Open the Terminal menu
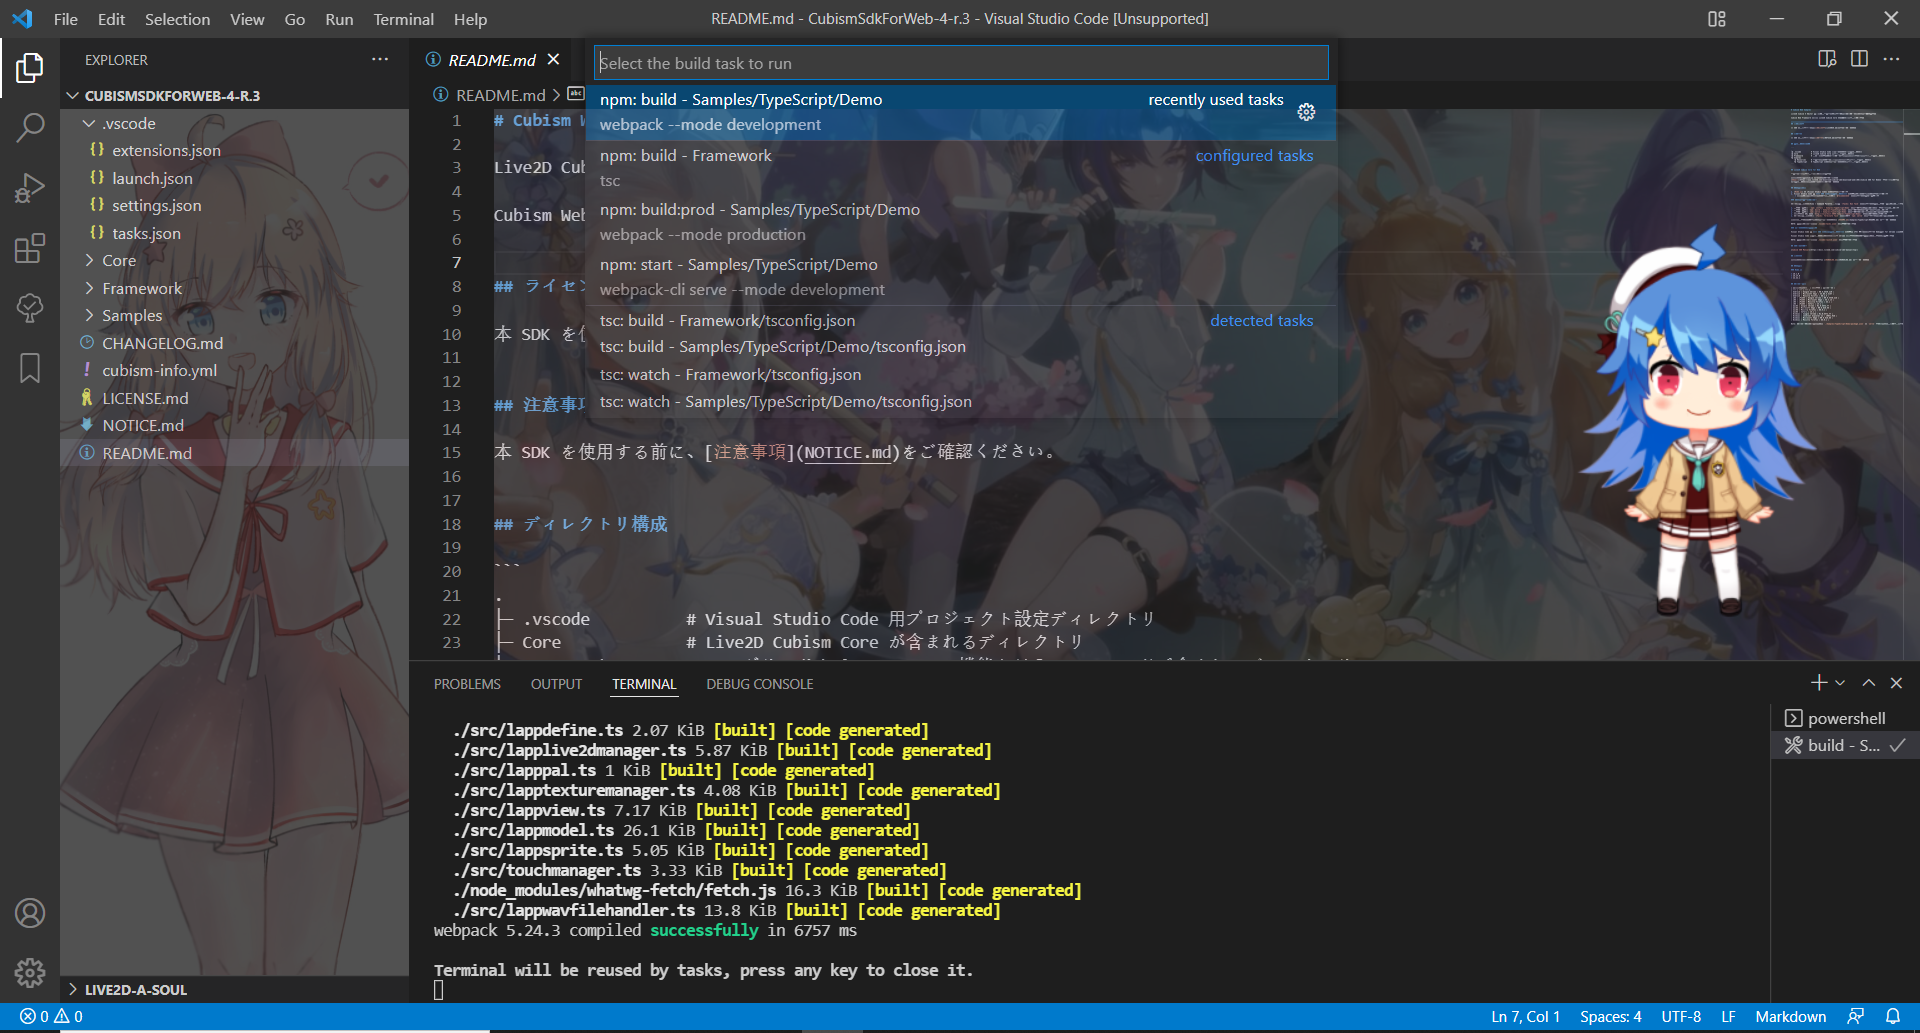This screenshot has width=1920, height=1033. coord(403,19)
